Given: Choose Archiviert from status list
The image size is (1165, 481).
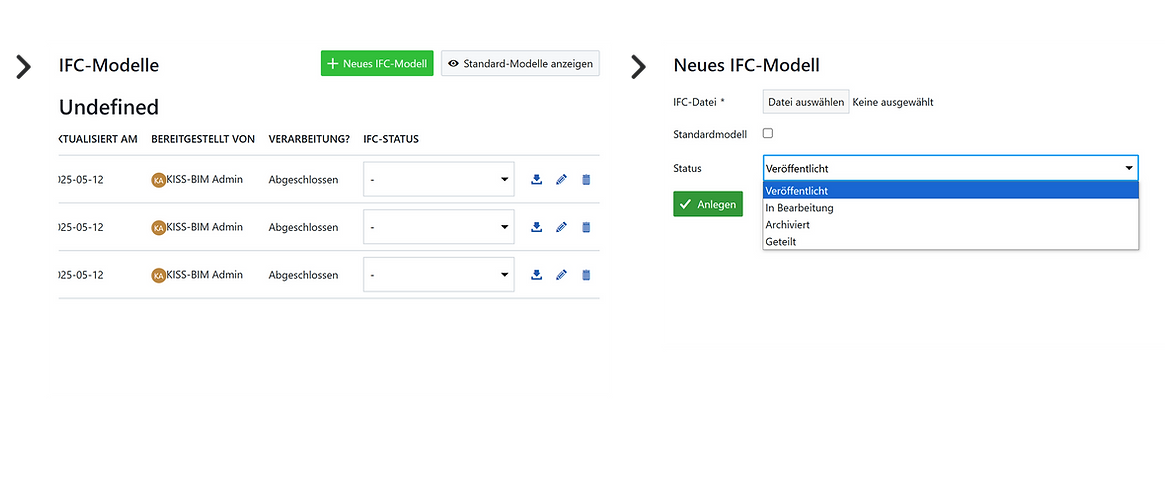Looking at the screenshot, I should click(x=950, y=225).
